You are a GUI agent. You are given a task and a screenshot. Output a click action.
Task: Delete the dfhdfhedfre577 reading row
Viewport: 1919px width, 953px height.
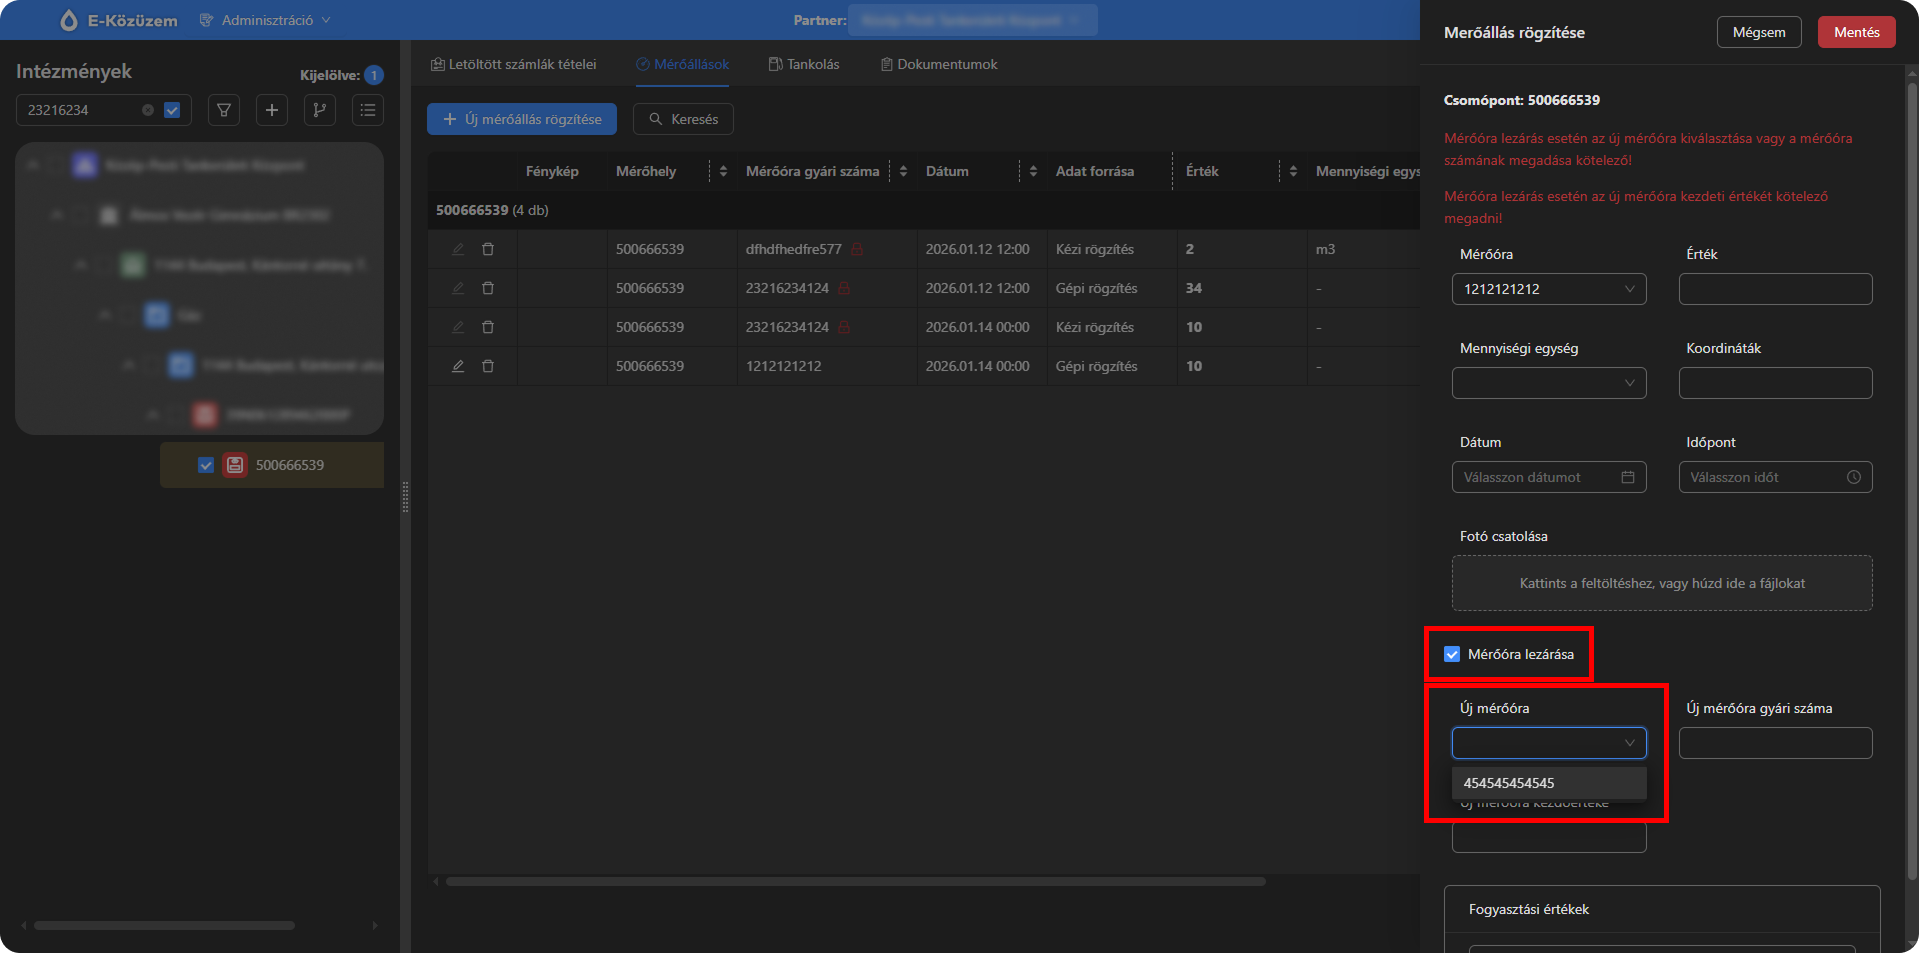pos(488,249)
